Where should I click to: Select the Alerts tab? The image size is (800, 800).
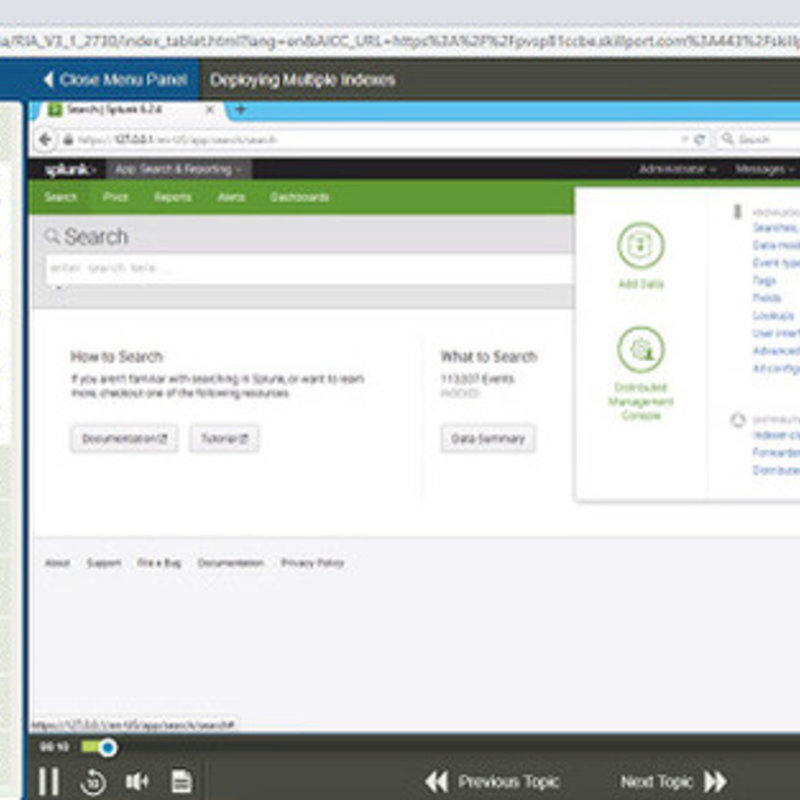pos(231,197)
